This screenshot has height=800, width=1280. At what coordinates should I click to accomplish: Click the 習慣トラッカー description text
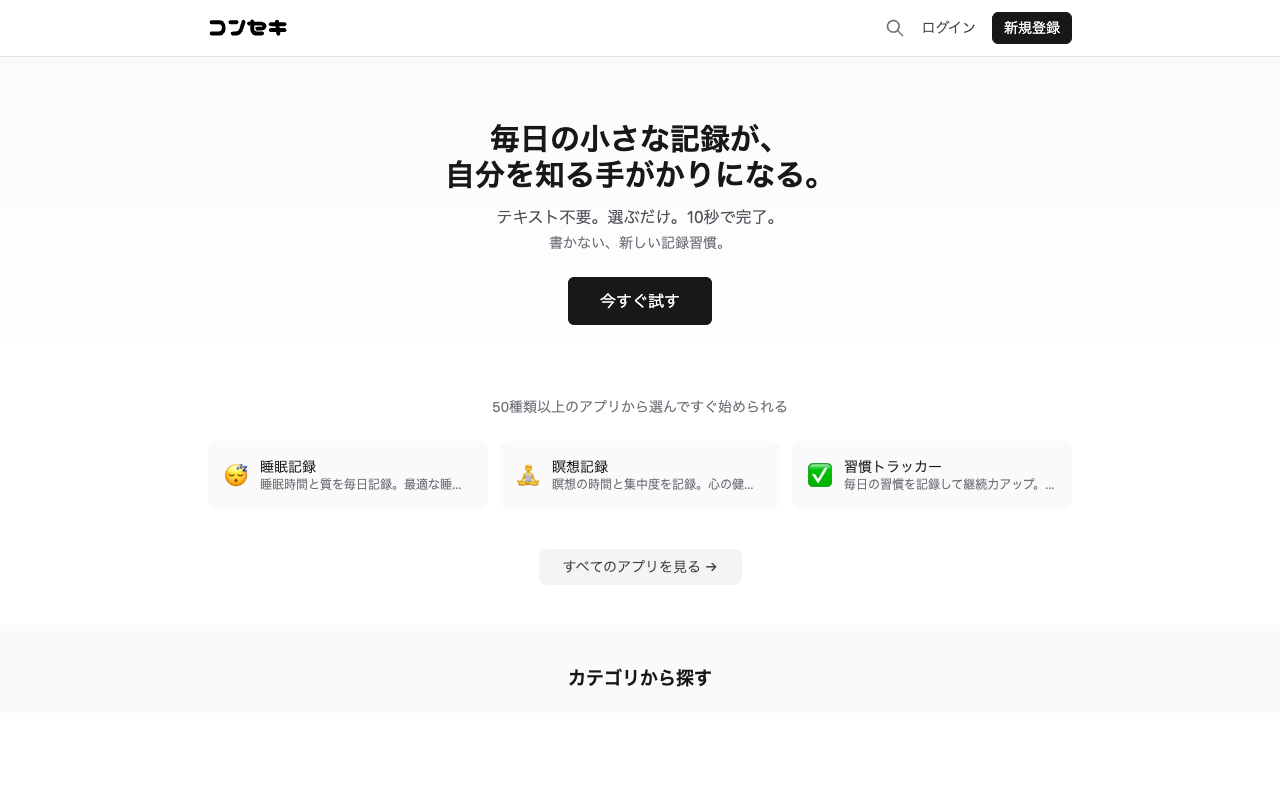click(948, 483)
